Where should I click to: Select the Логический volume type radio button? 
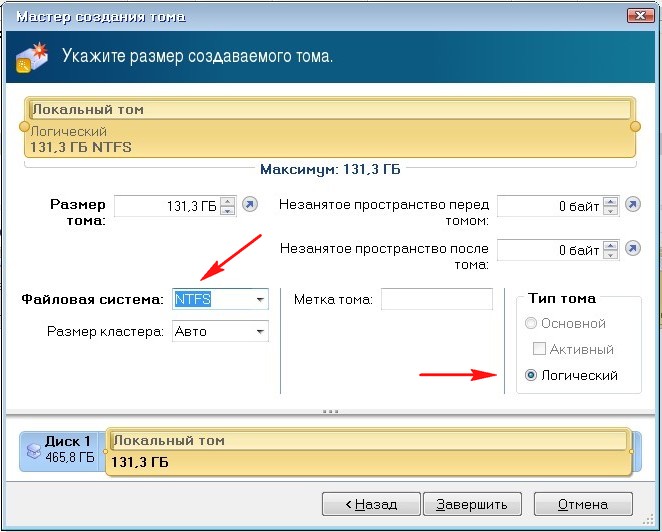click(x=529, y=375)
